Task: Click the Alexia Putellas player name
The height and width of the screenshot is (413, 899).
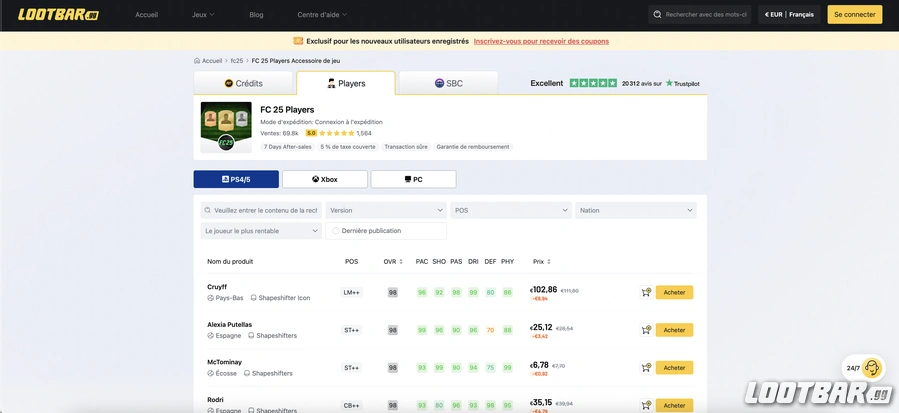Action: click(x=229, y=325)
